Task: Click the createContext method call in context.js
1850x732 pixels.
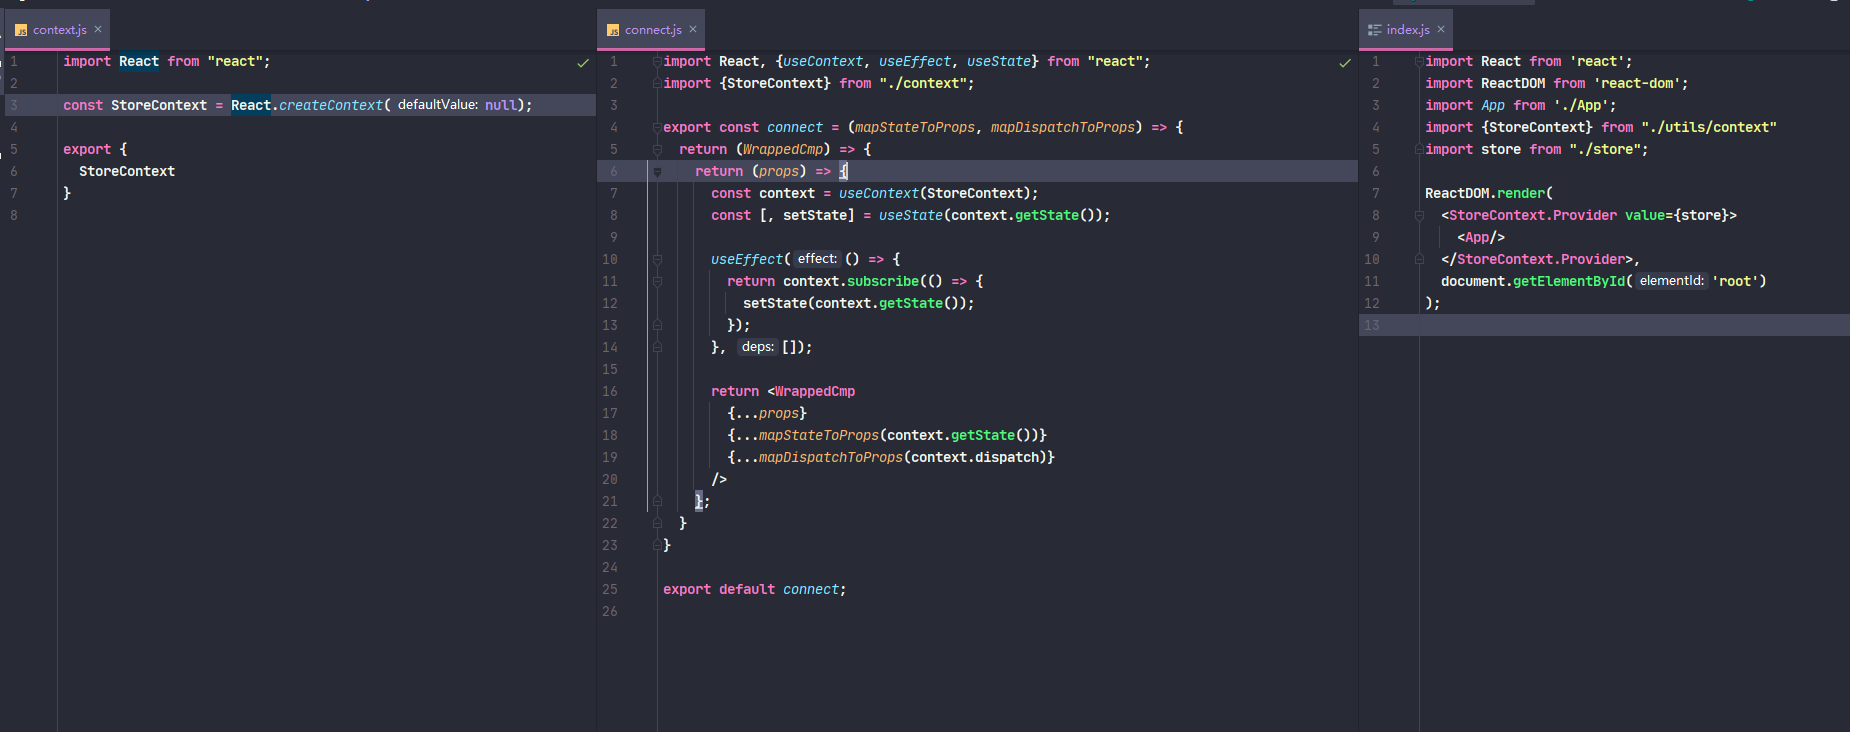Action: click(330, 105)
